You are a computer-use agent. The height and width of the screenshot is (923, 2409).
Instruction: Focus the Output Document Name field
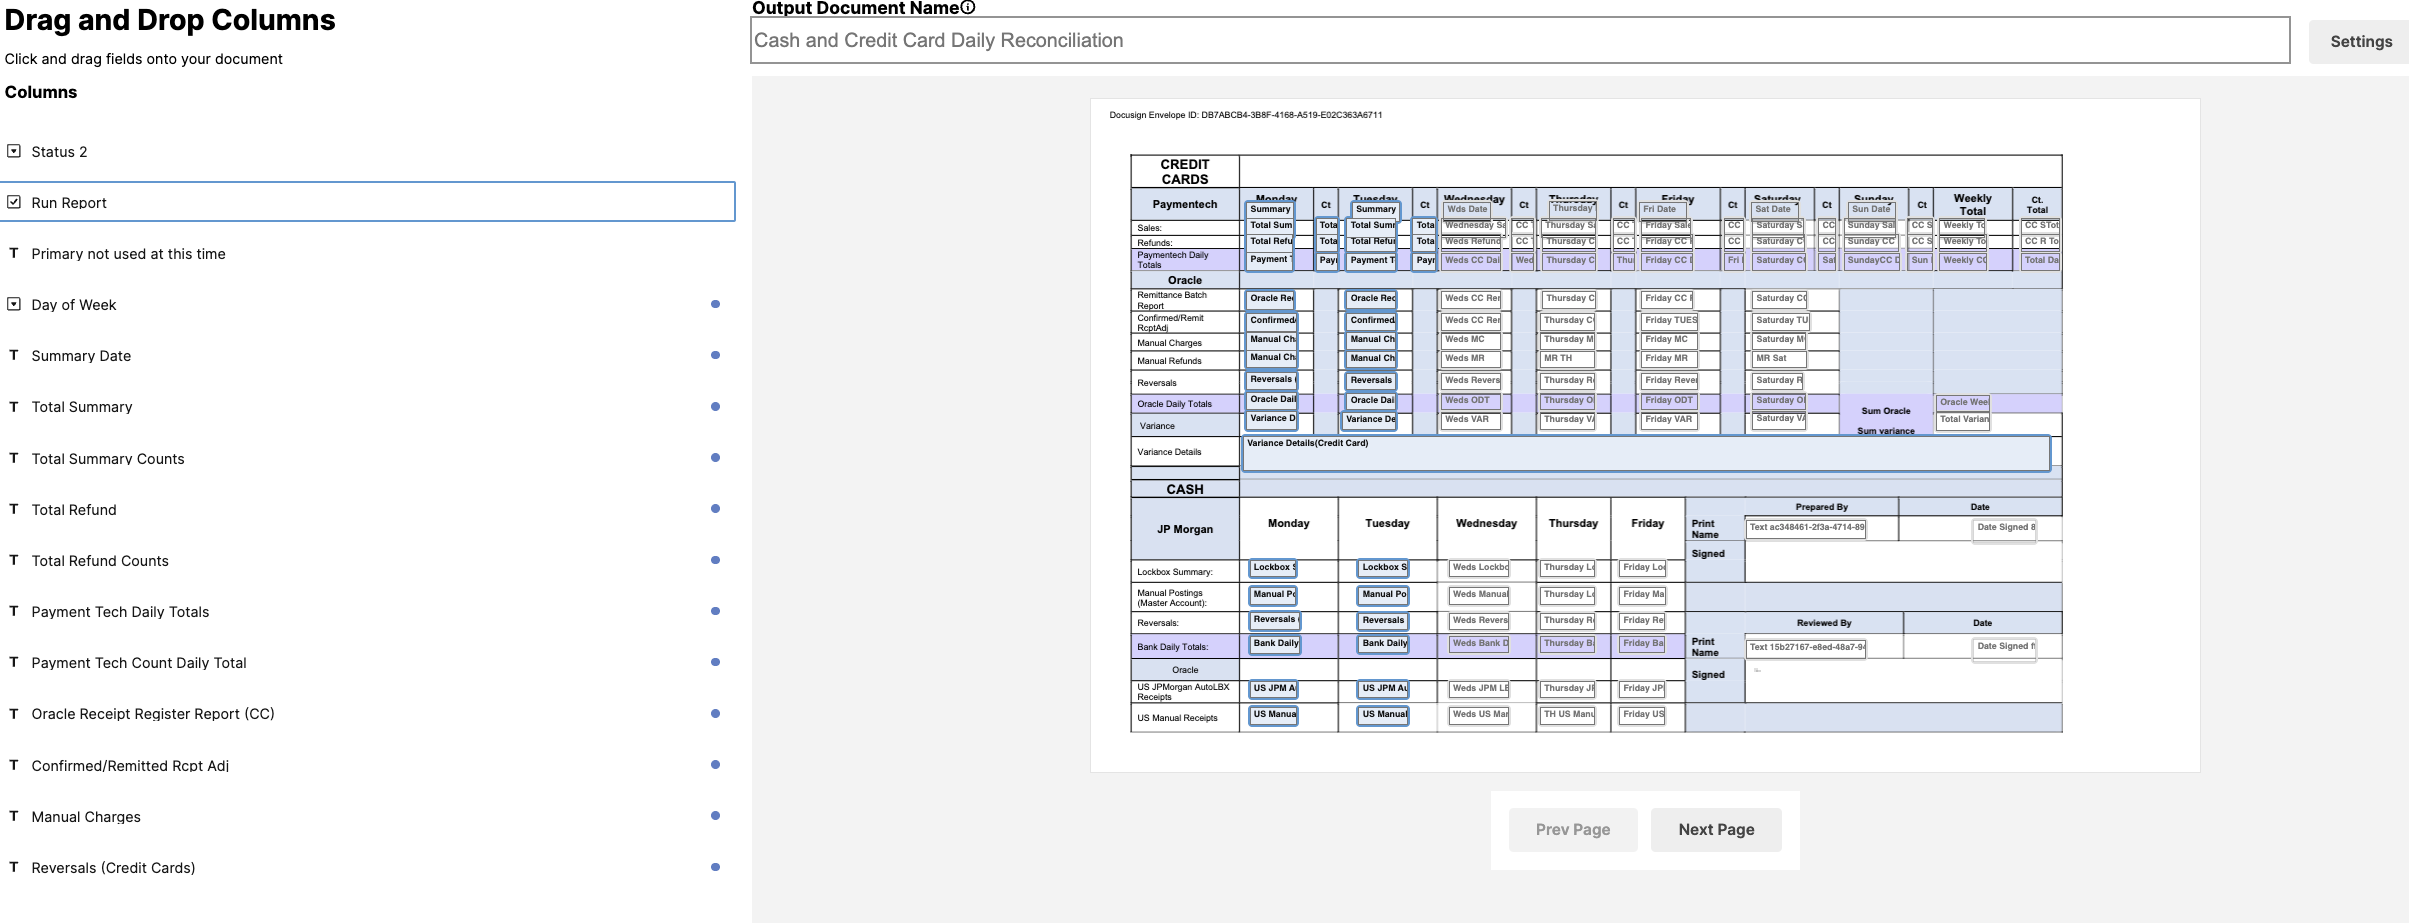click(1520, 40)
